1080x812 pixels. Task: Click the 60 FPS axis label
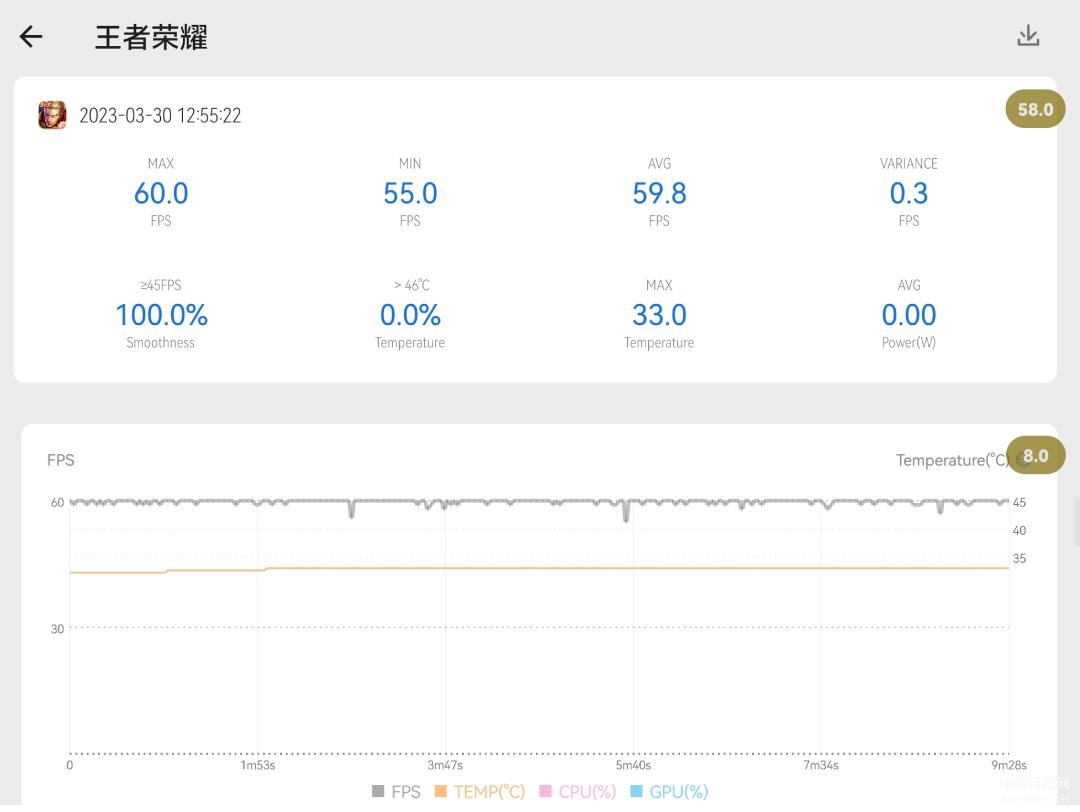57,503
